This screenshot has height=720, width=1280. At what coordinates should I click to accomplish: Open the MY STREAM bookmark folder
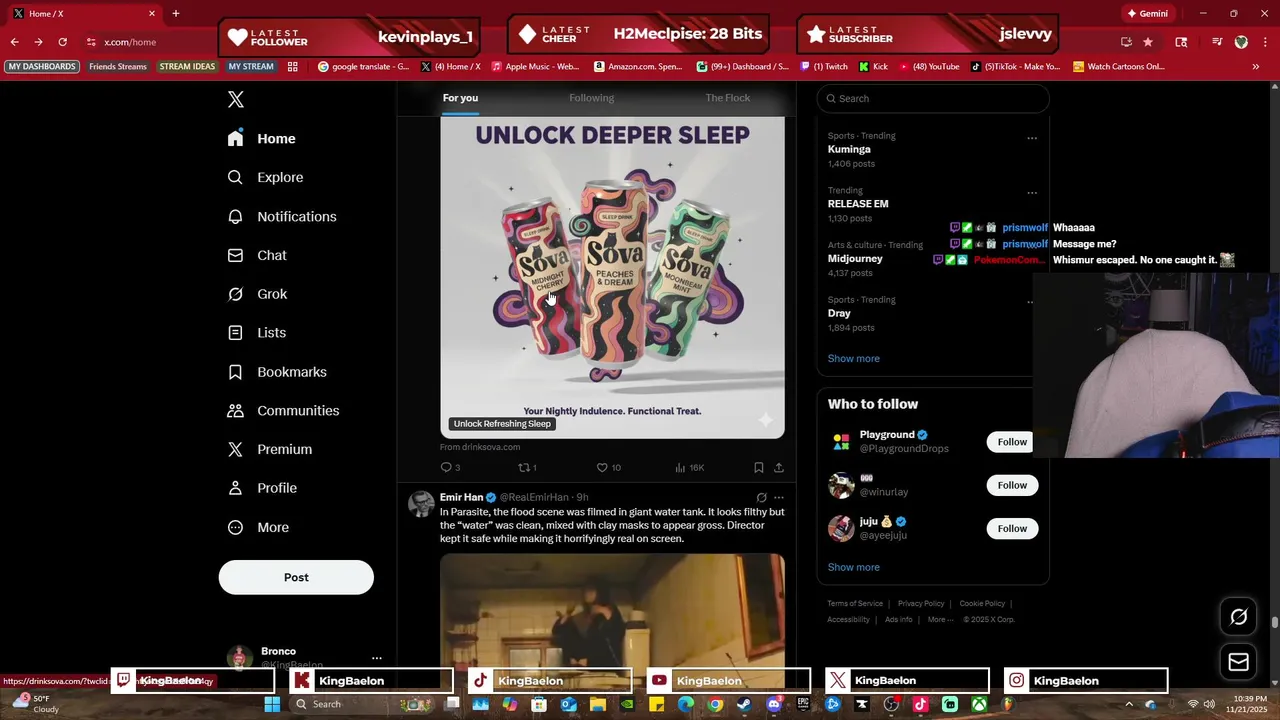[251, 67]
